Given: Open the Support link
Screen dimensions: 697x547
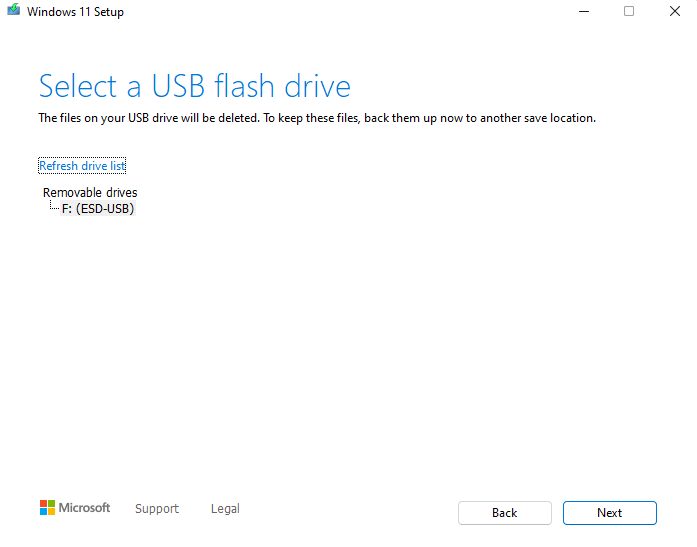Looking at the screenshot, I should 157,508.
